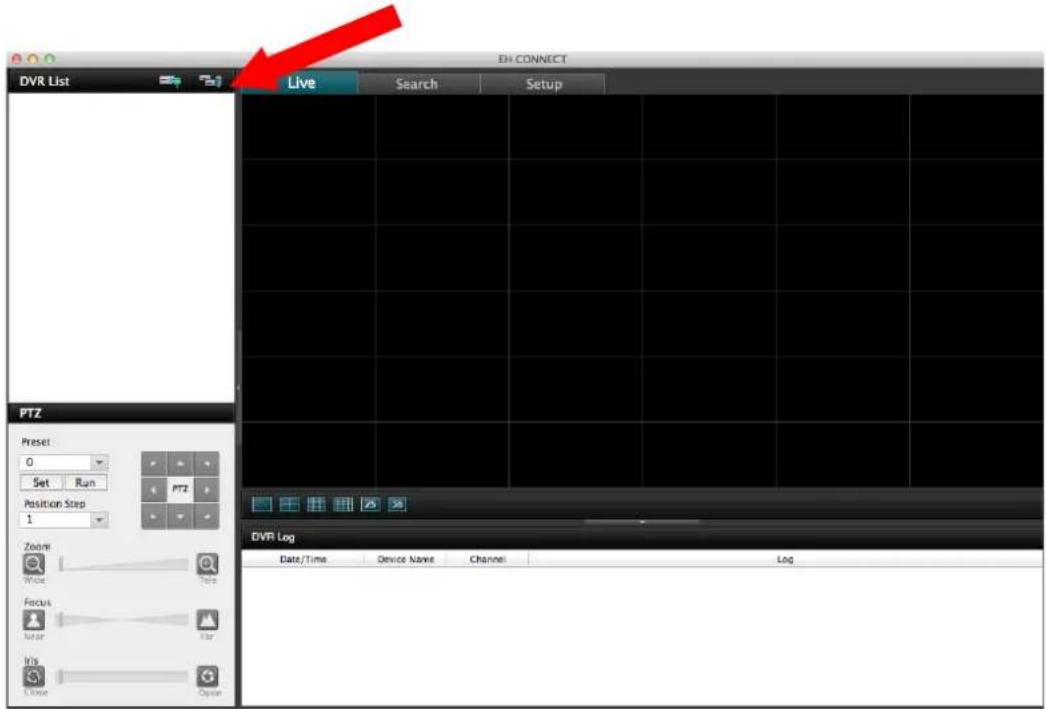Click the Zoom Wide icon

pos(34,565)
